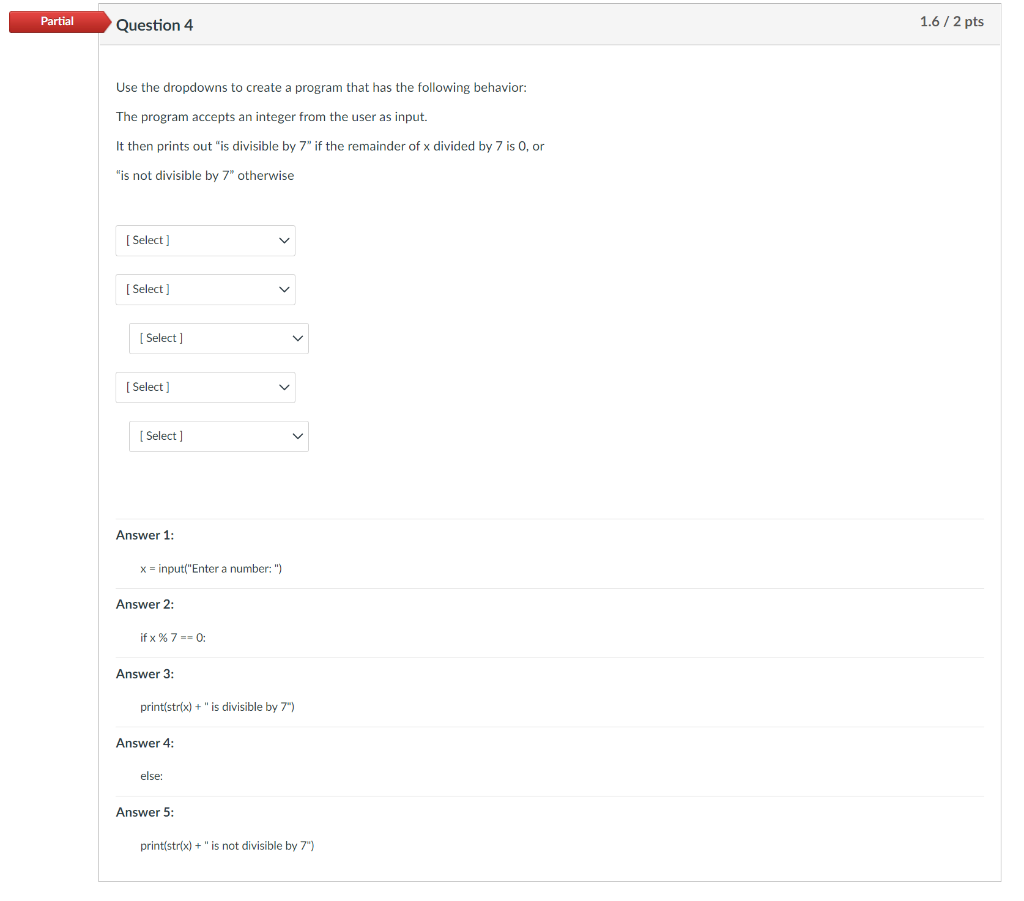This screenshot has width=1024, height=901.
Task: Open the fifth (last indented) Select dropdown
Action: coord(219,436)
